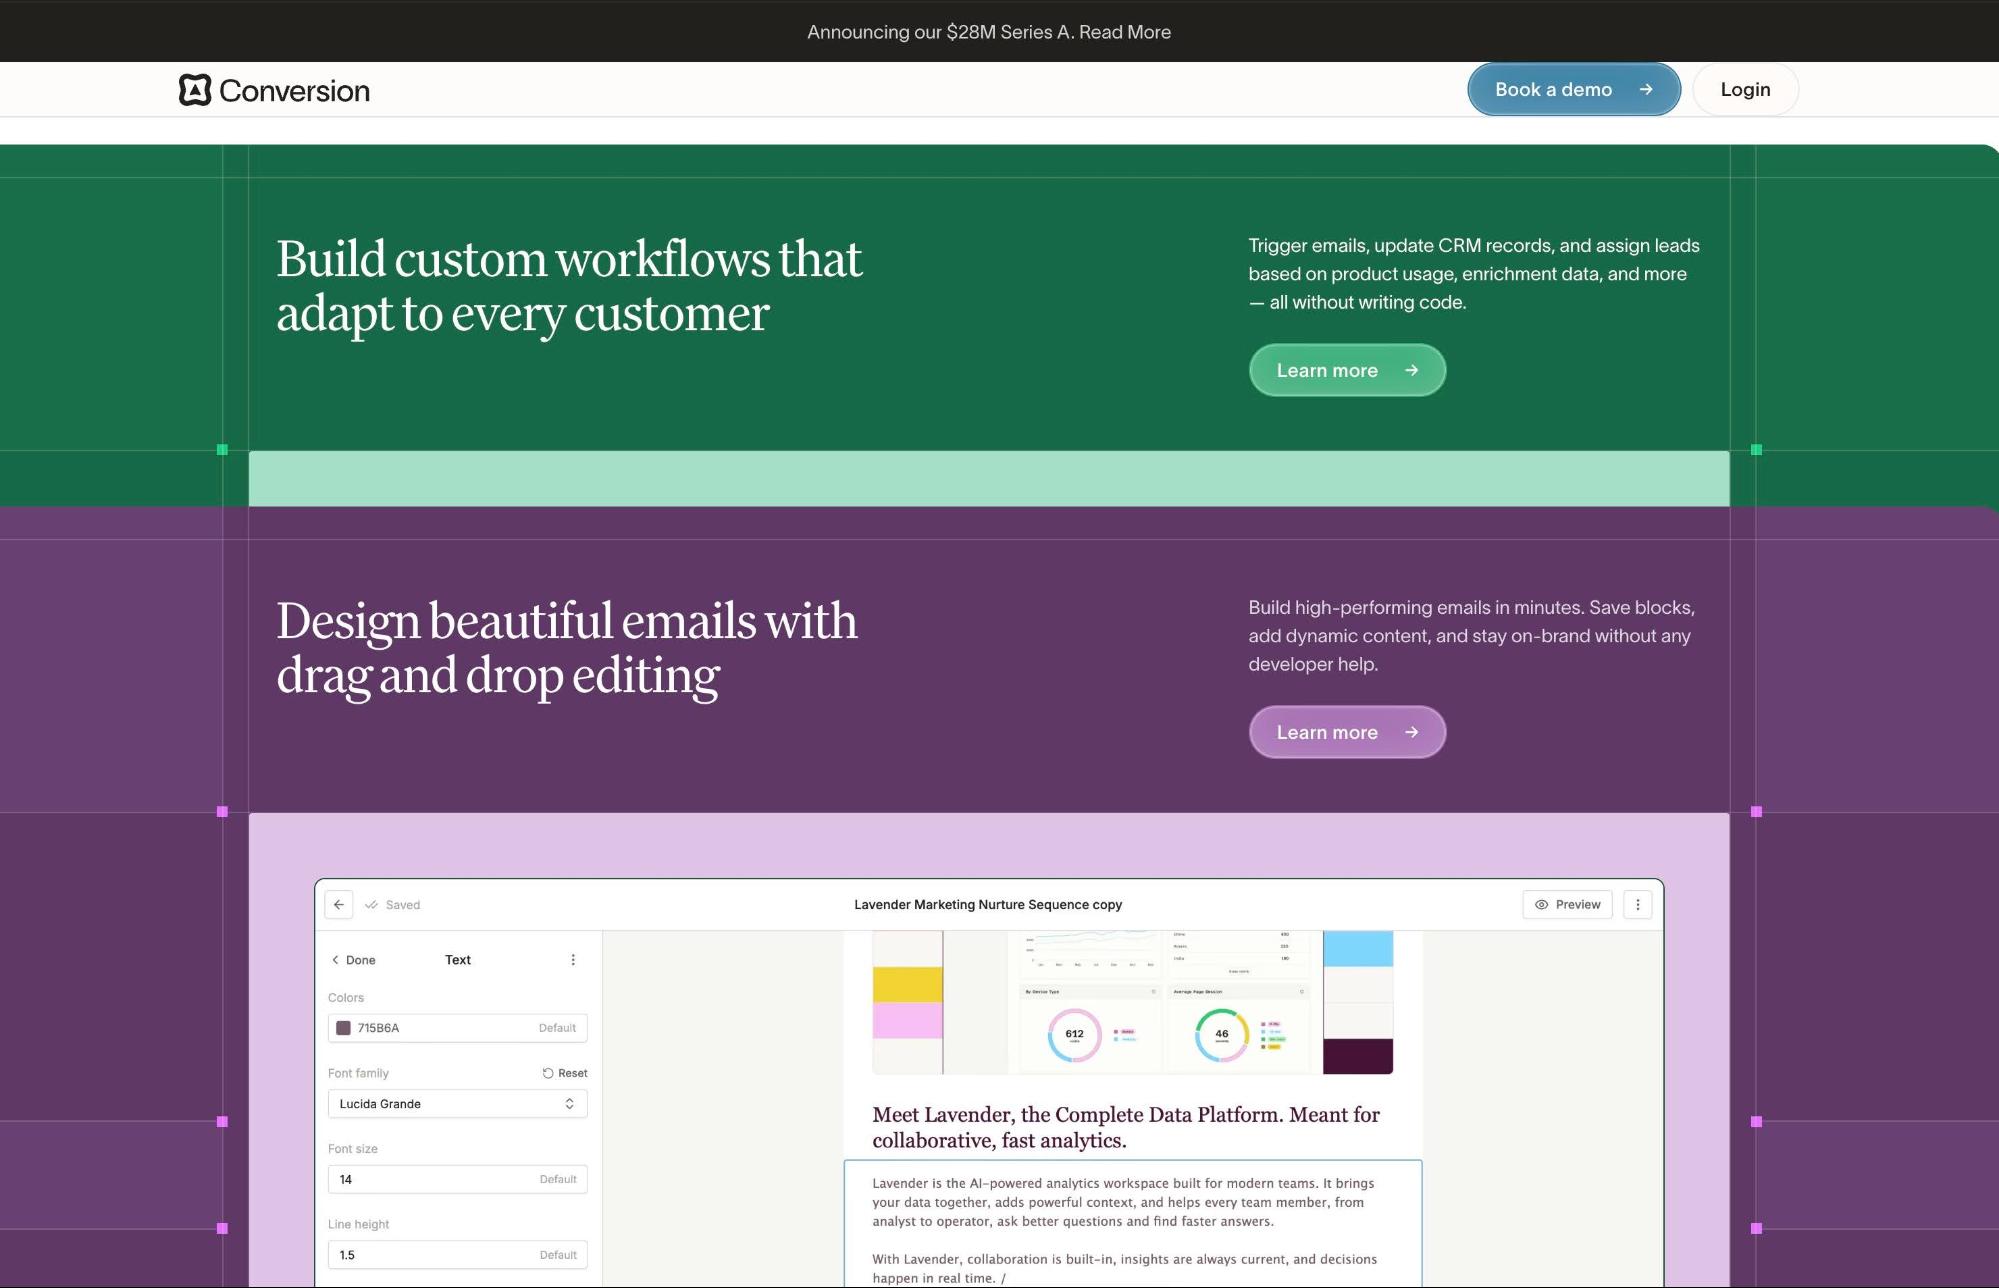Open the three-dot menu beside Preview
1999x1288 pixels.
click(1637, 905)
